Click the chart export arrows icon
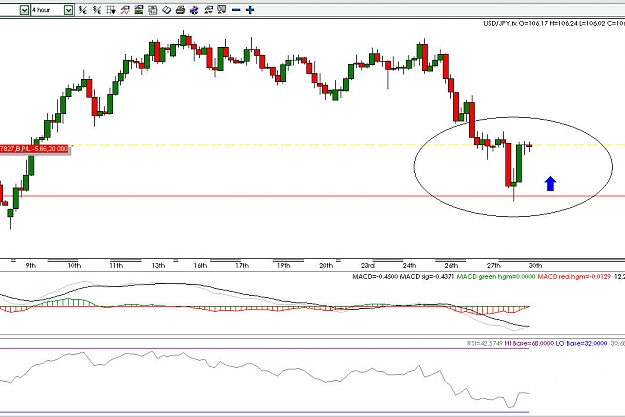625x417 pixels. pos(208,10)
